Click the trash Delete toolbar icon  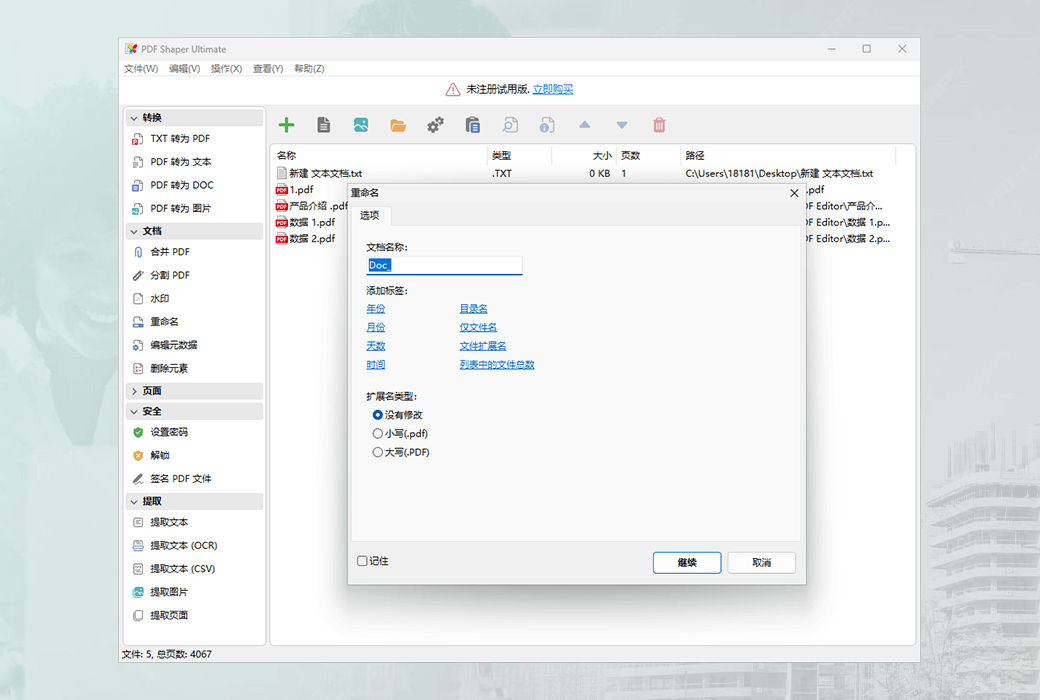pyautogui.click(x=659, y=124)
